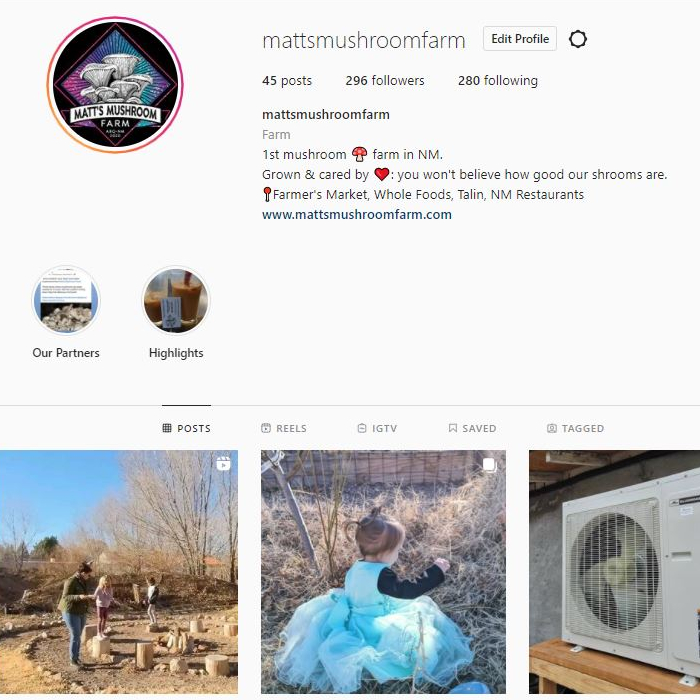
Task: Open the mattsmushroomfarm.com website link
Action: point(357,214)
